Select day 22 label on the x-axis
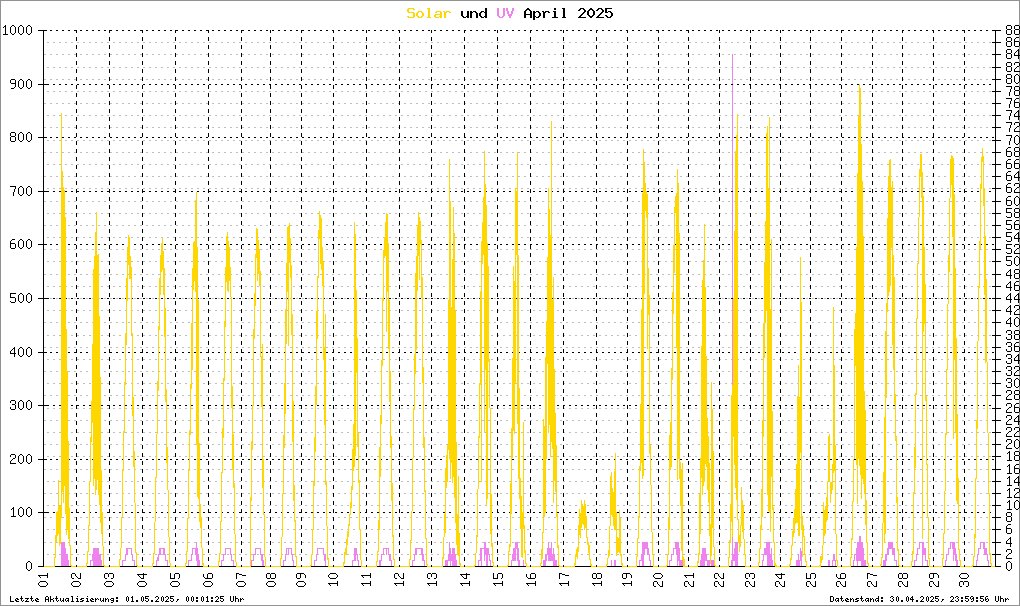The image size is (1020, 606). click(x=722, y=579)
